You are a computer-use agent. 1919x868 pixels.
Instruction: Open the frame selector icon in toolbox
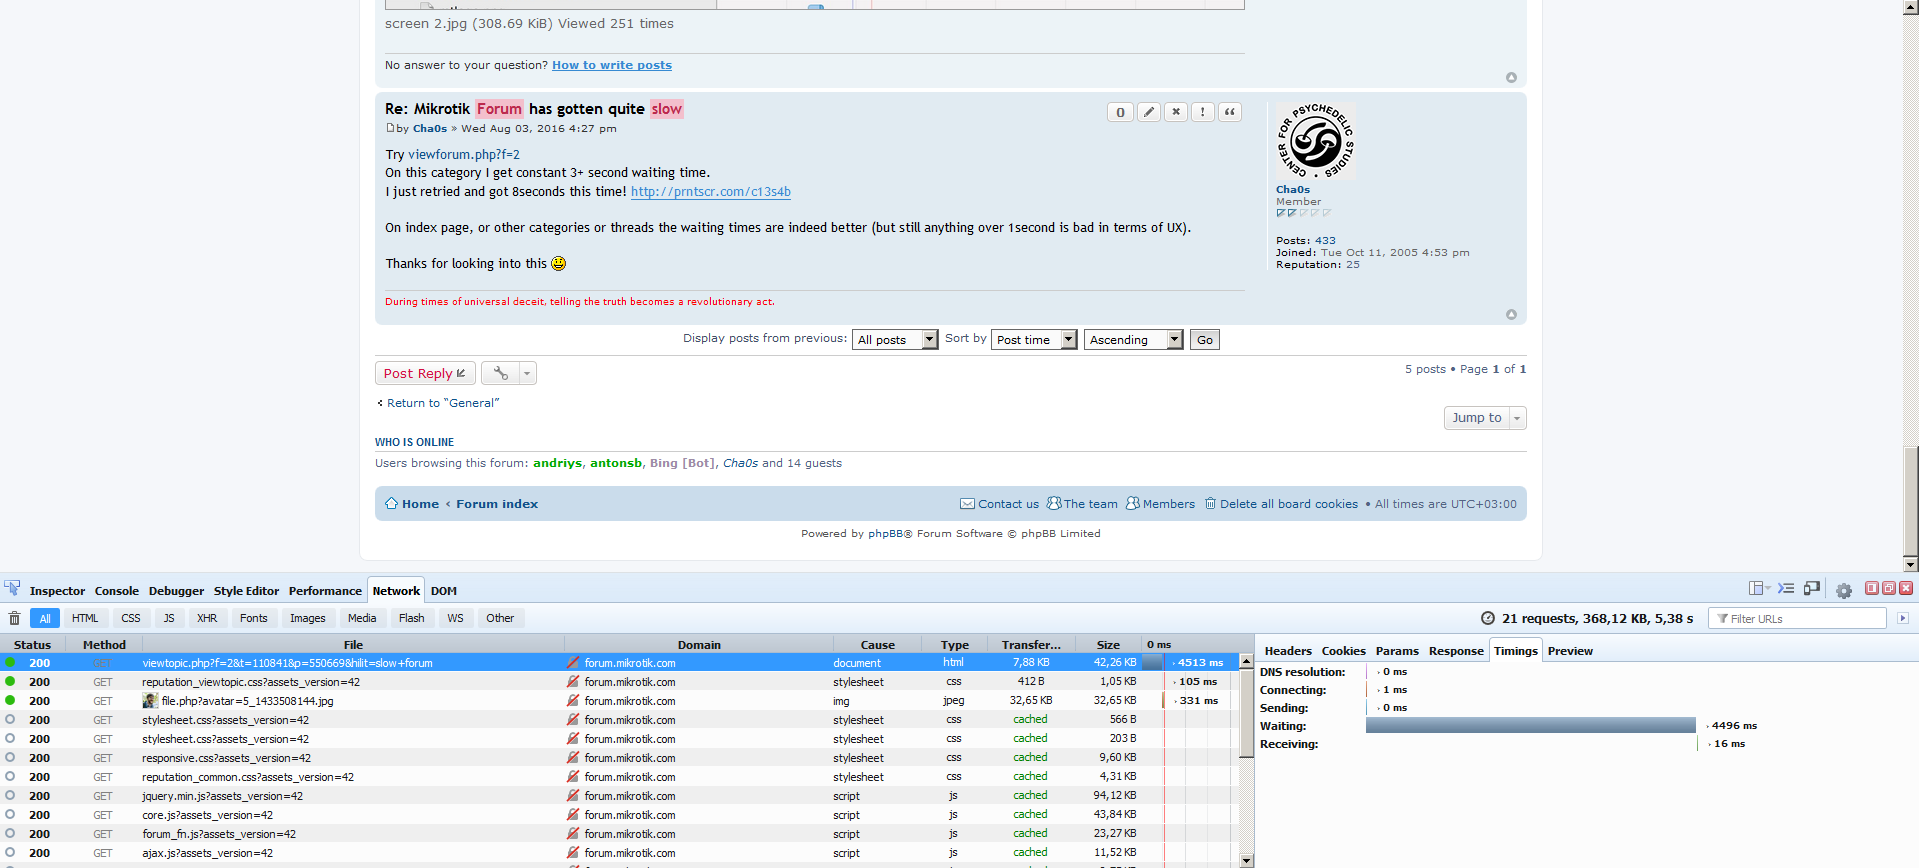(x=1759, y=588)
